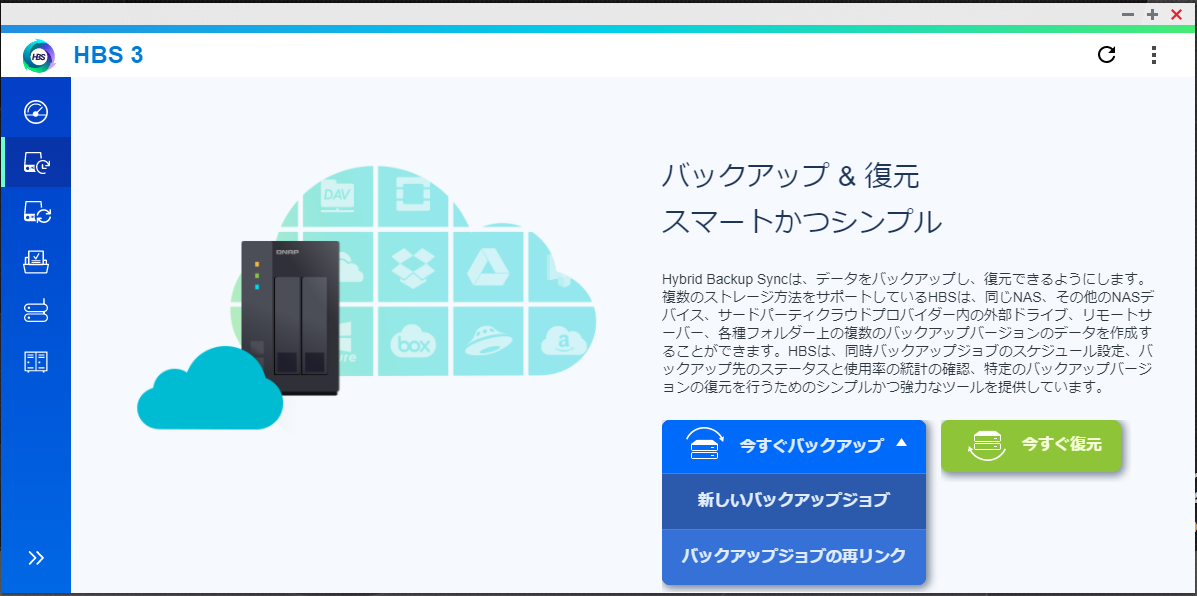Click the 今すぐバックアップ dropdown button
This screenshot has width=1197, height=596.
(x=794, y=446)
